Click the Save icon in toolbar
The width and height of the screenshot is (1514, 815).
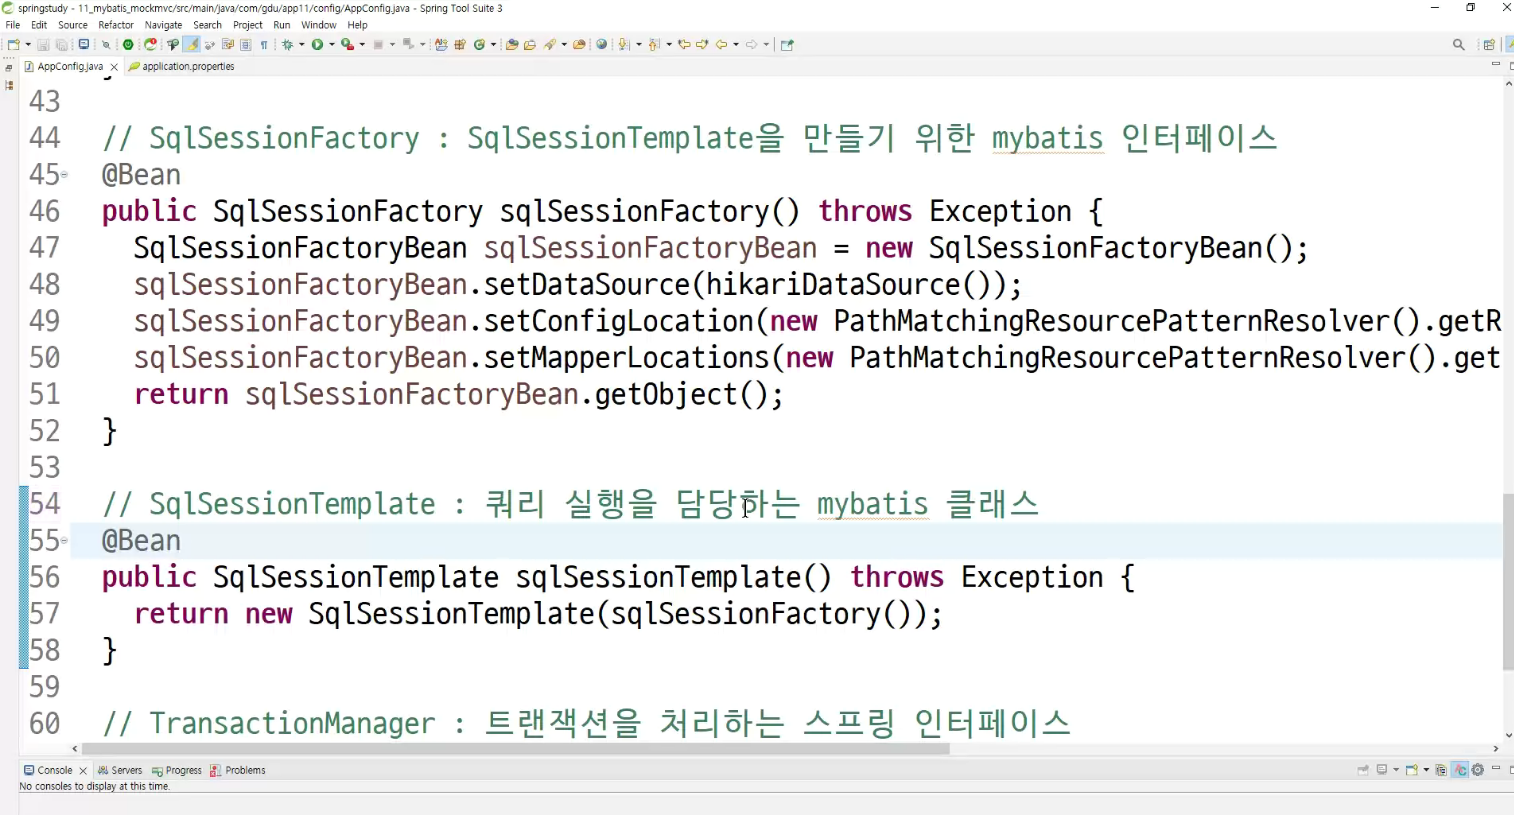pyautogui.click(x=44, y=44)
